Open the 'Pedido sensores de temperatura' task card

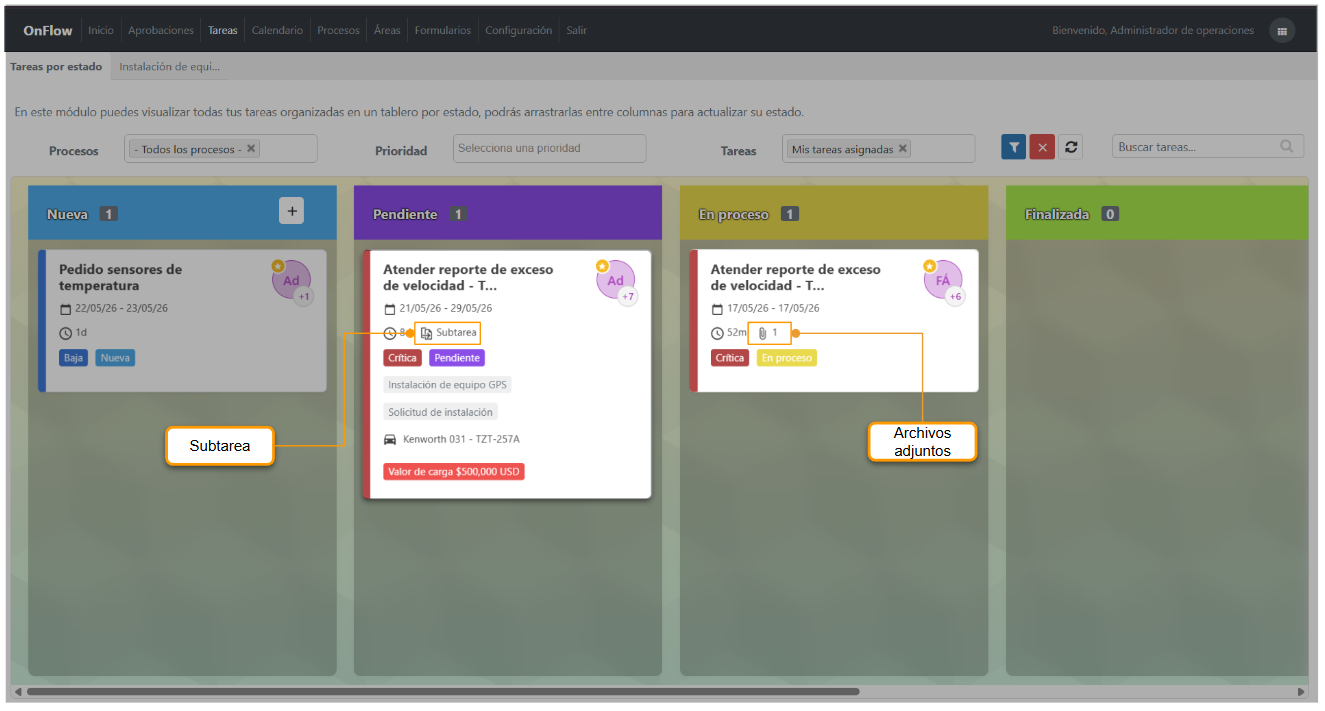coord(182,320)
